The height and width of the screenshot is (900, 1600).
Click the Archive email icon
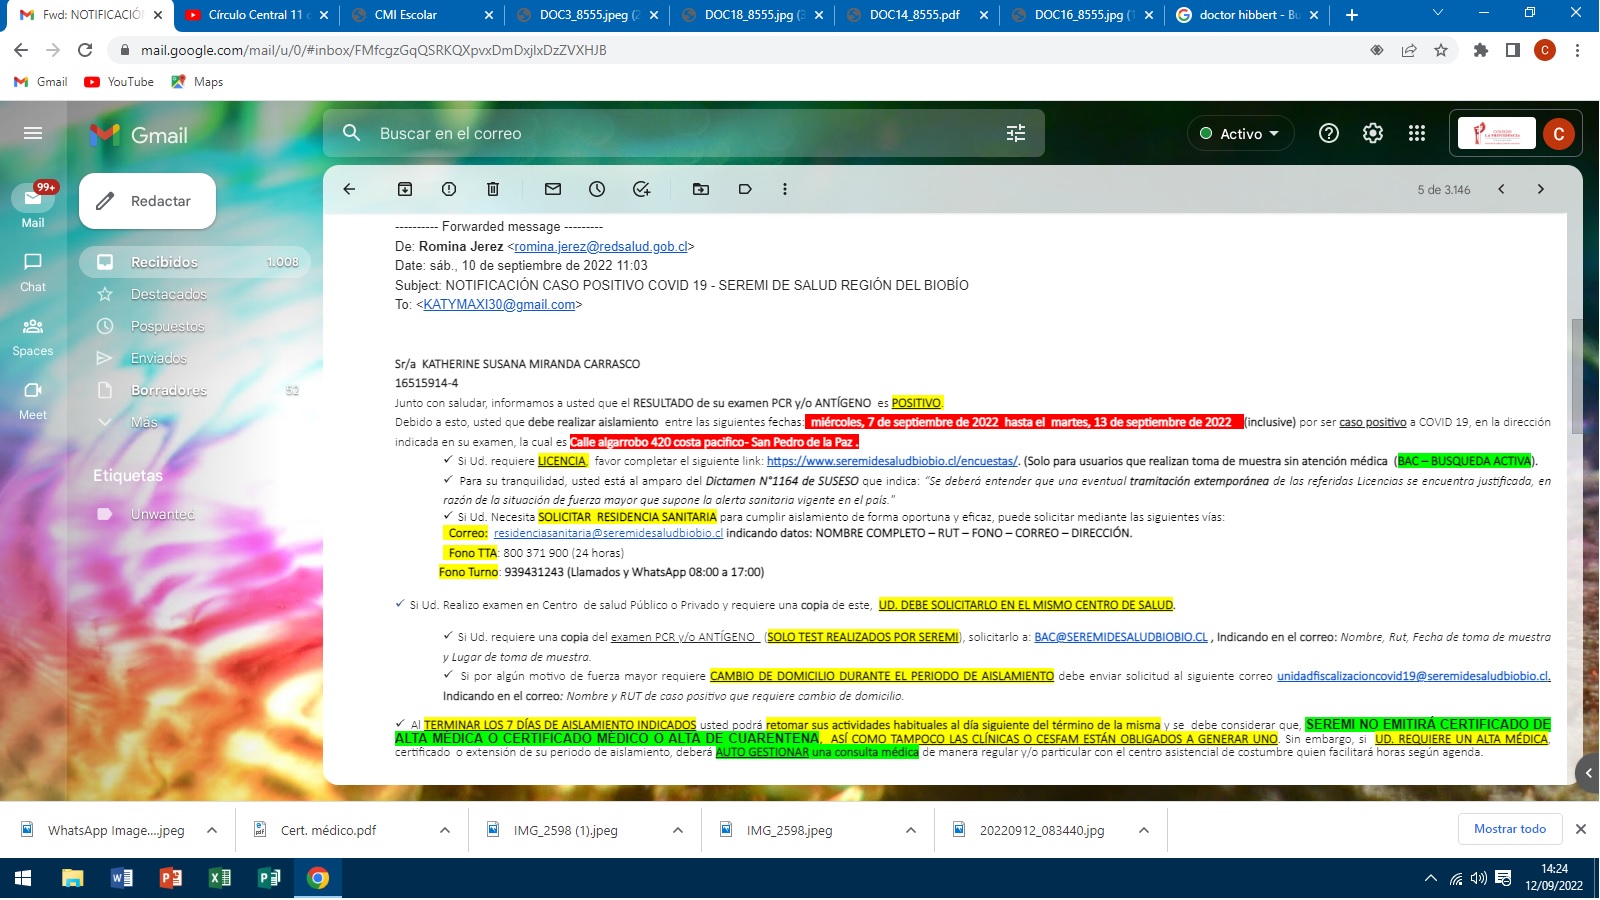coord(405,189)
